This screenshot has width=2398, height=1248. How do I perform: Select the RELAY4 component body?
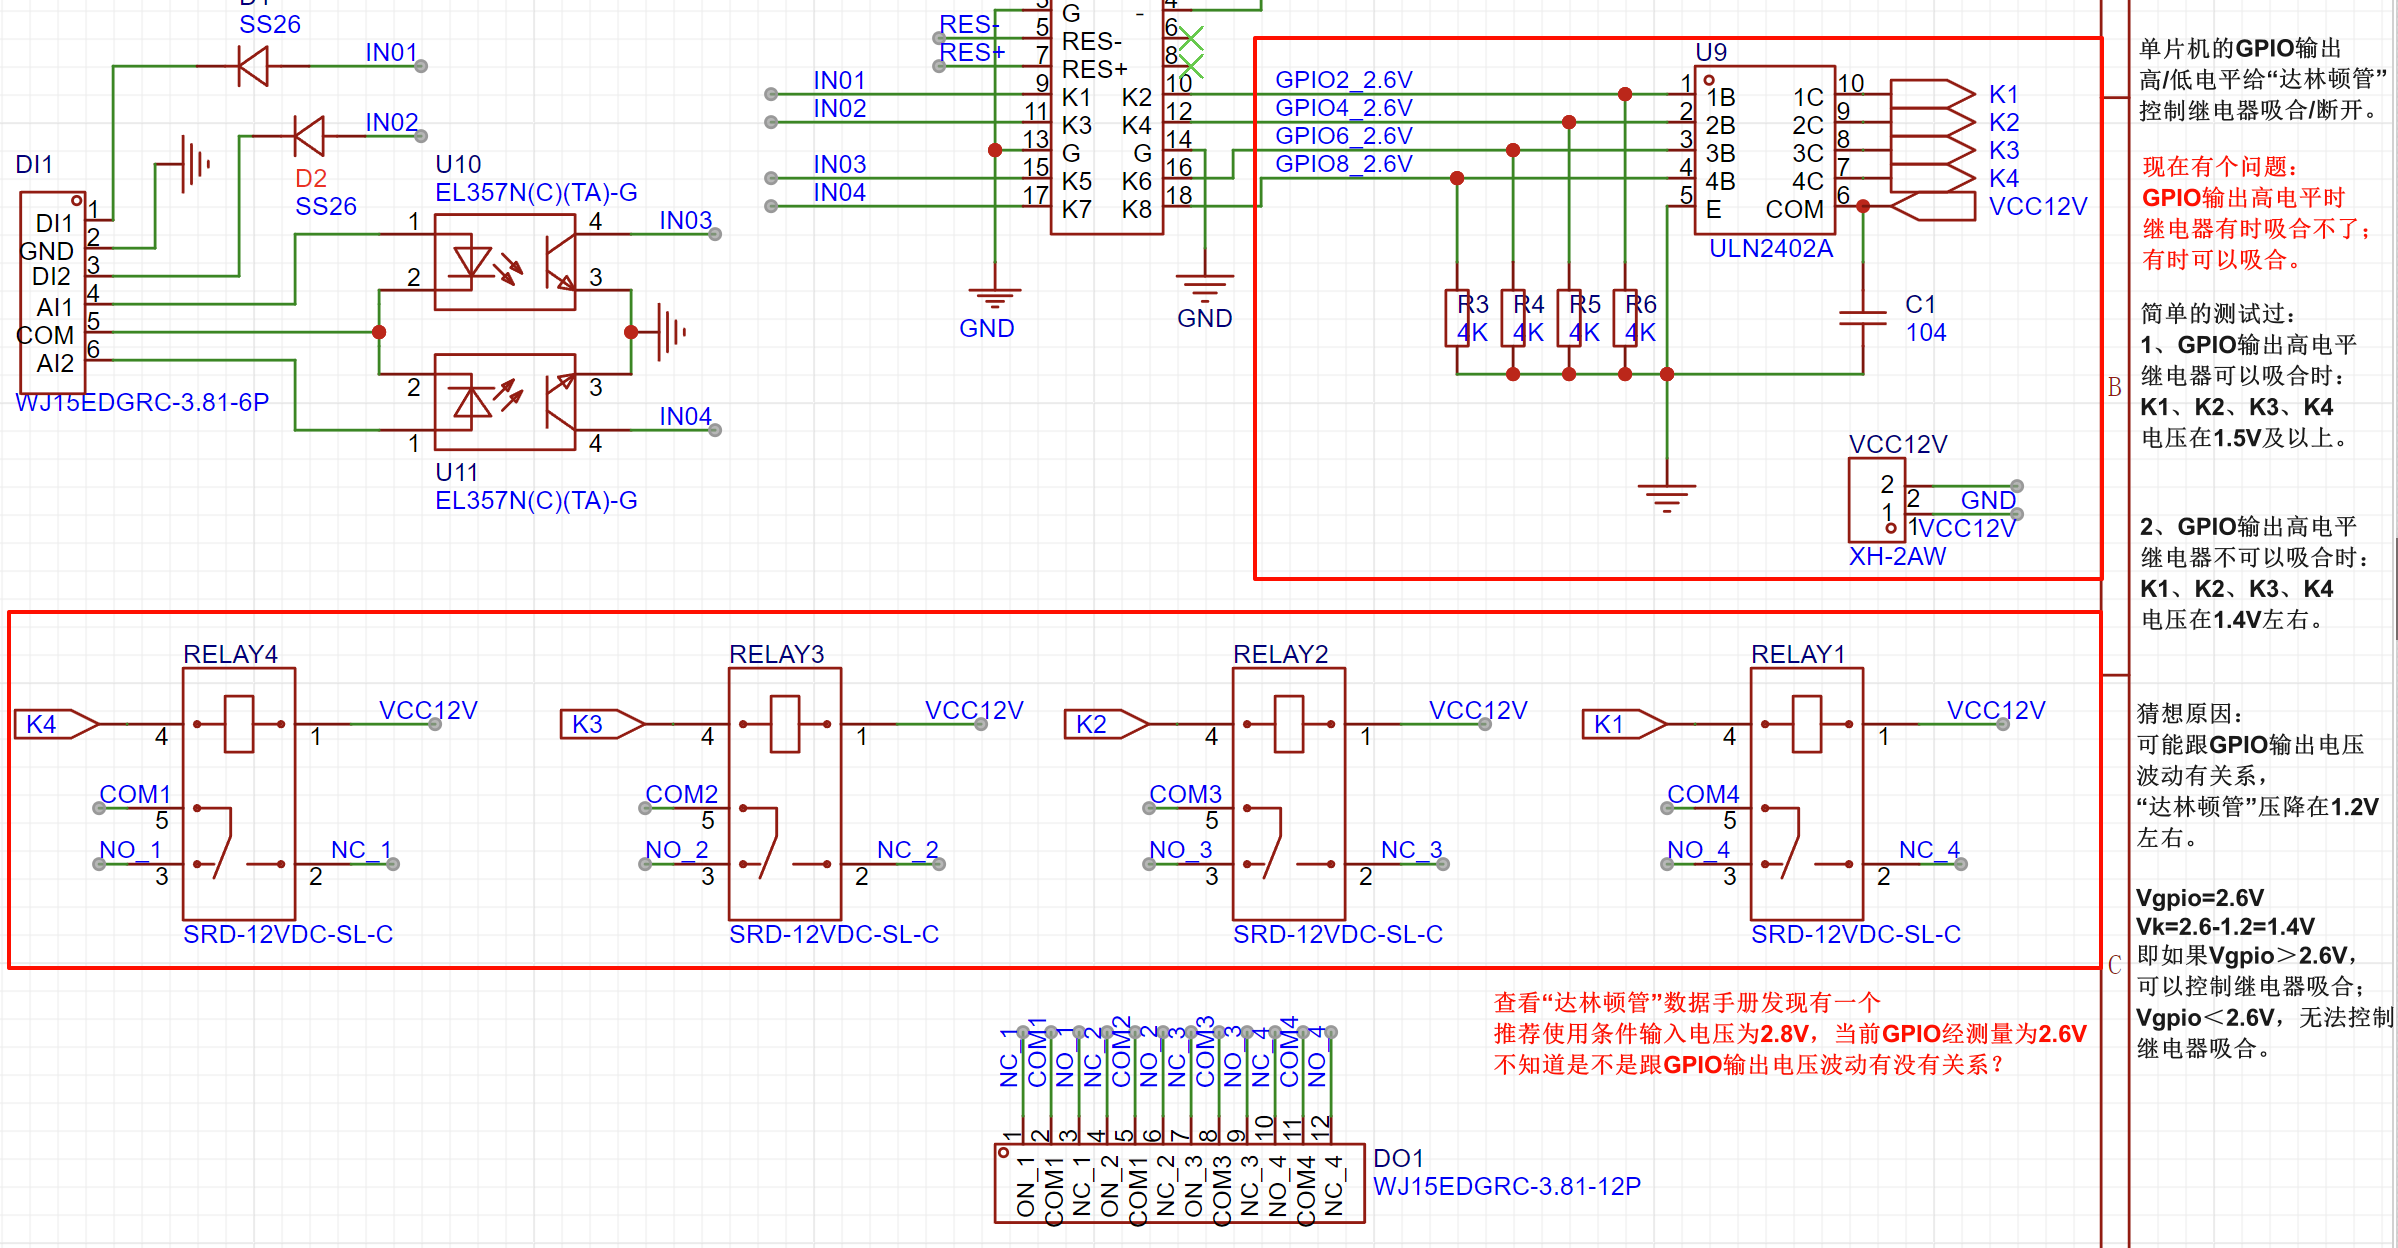coord(239,794)
